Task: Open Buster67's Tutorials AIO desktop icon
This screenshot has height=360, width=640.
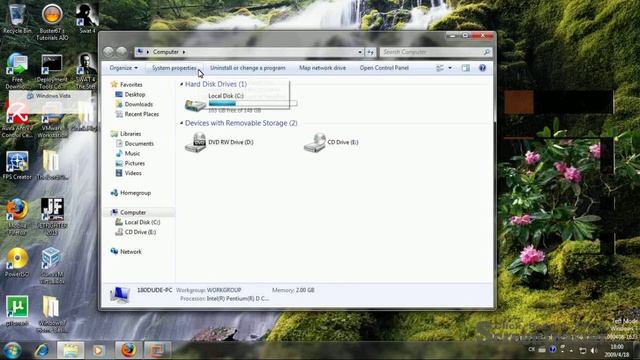Action: coord(52,21)
